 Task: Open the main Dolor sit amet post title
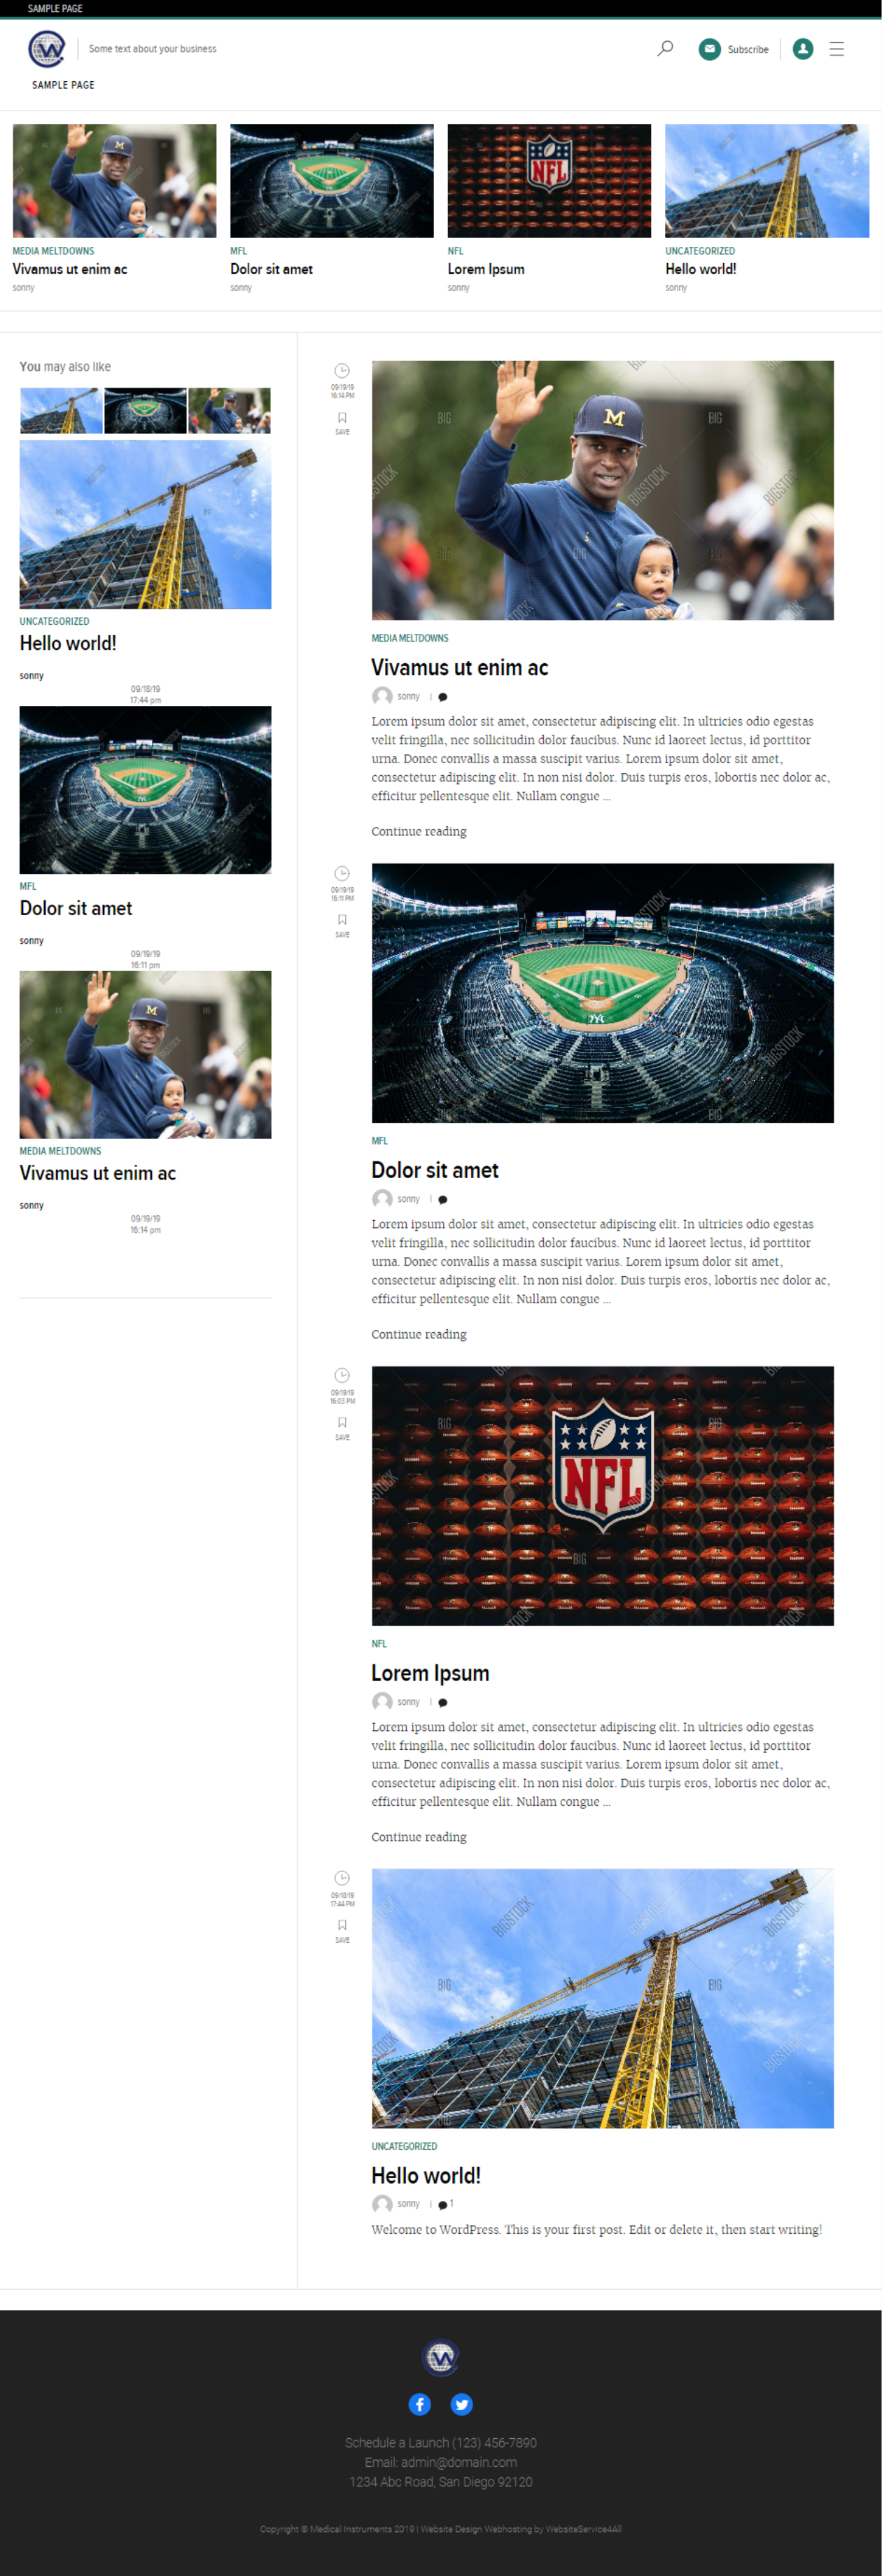click(x=435, y=1169)
